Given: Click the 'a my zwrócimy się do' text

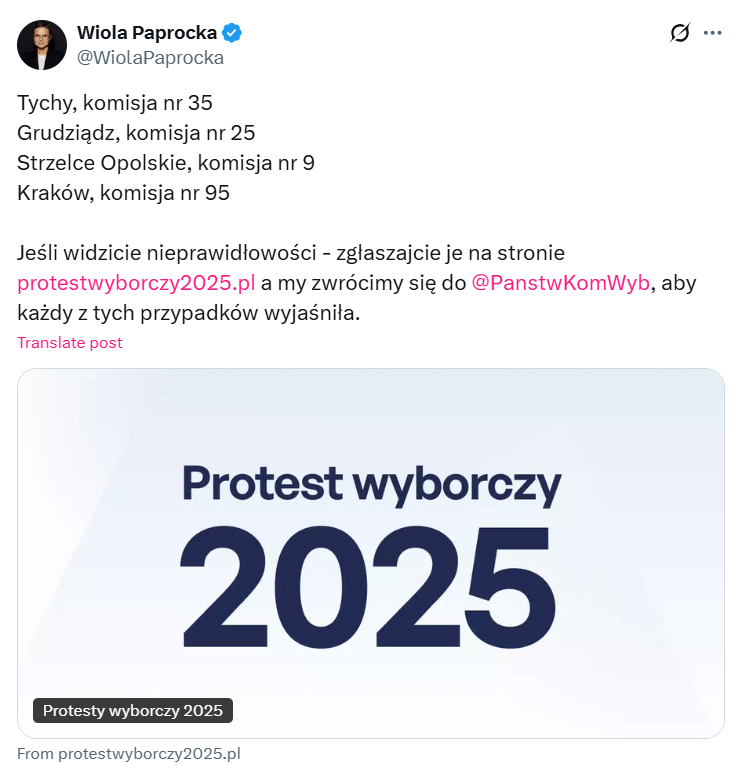Looking at the screenshot, I should coord(364,282).
